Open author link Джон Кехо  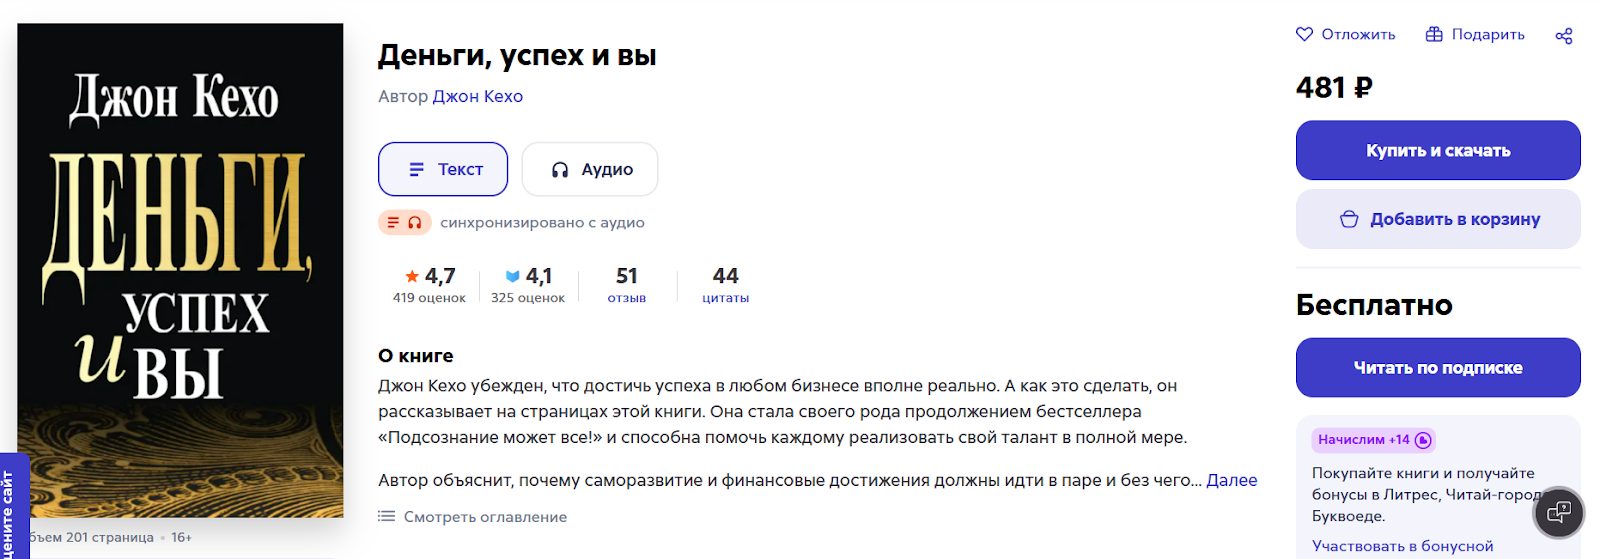pos(477,96)
